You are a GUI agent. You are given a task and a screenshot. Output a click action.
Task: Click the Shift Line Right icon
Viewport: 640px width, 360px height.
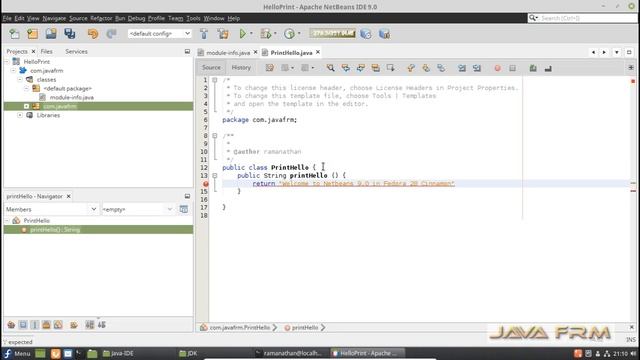[477, 68]
